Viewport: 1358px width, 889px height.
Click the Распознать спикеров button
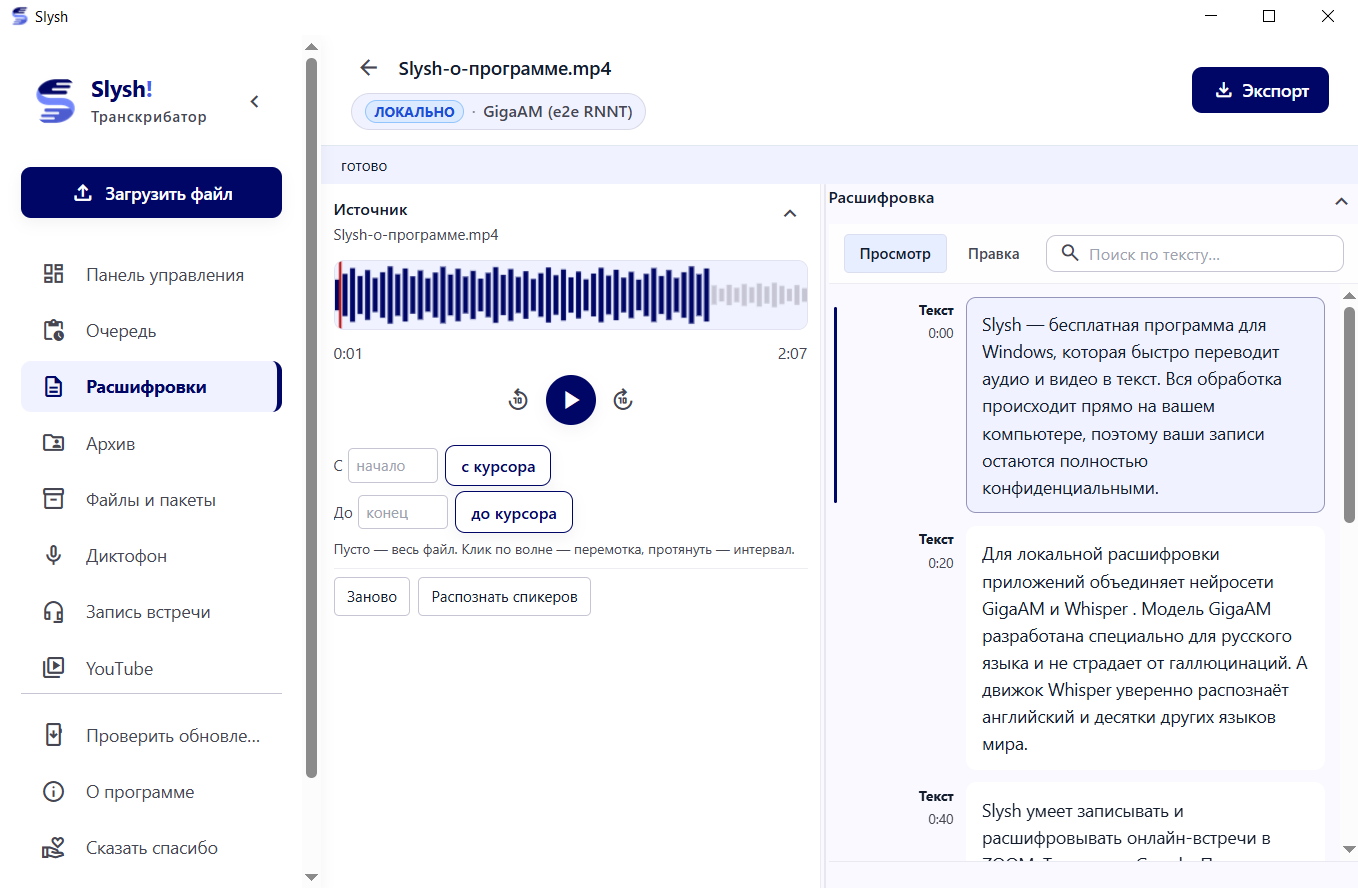point(504,597)
